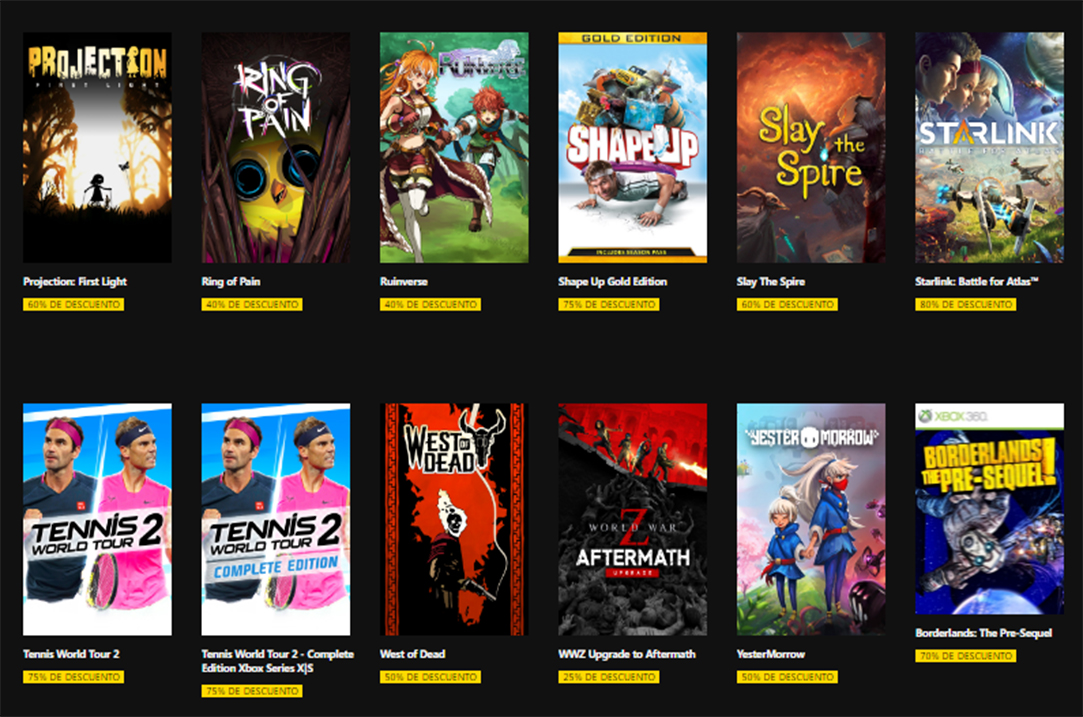Open the Tennis World Tour 2 cover
This screenshot has width=1083, height=717.
point(97,519)
